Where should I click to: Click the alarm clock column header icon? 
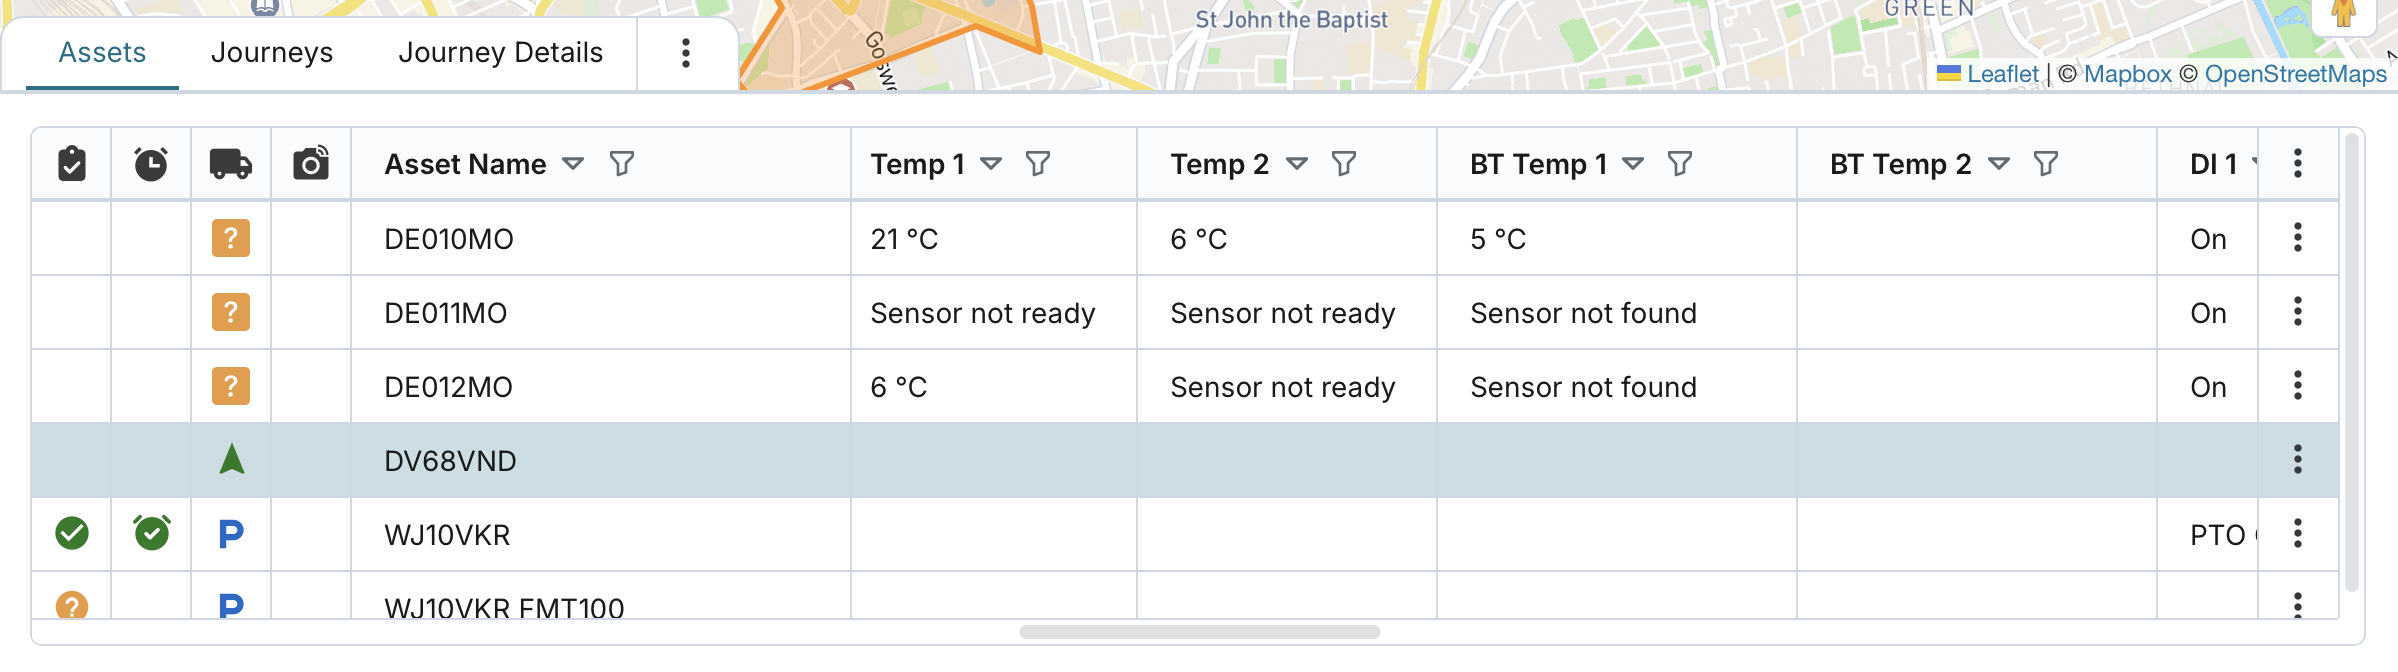[151, 163]
